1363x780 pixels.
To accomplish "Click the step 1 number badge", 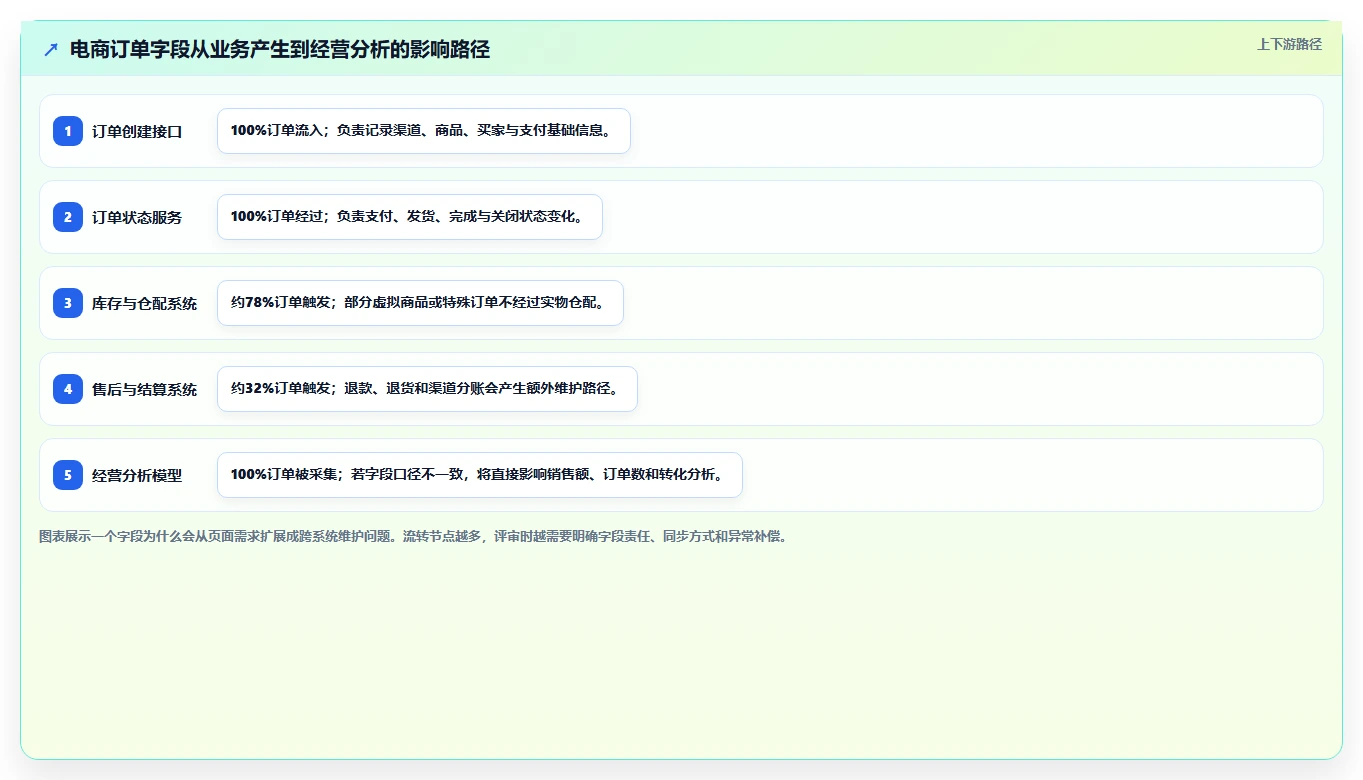I will point(68,131).
